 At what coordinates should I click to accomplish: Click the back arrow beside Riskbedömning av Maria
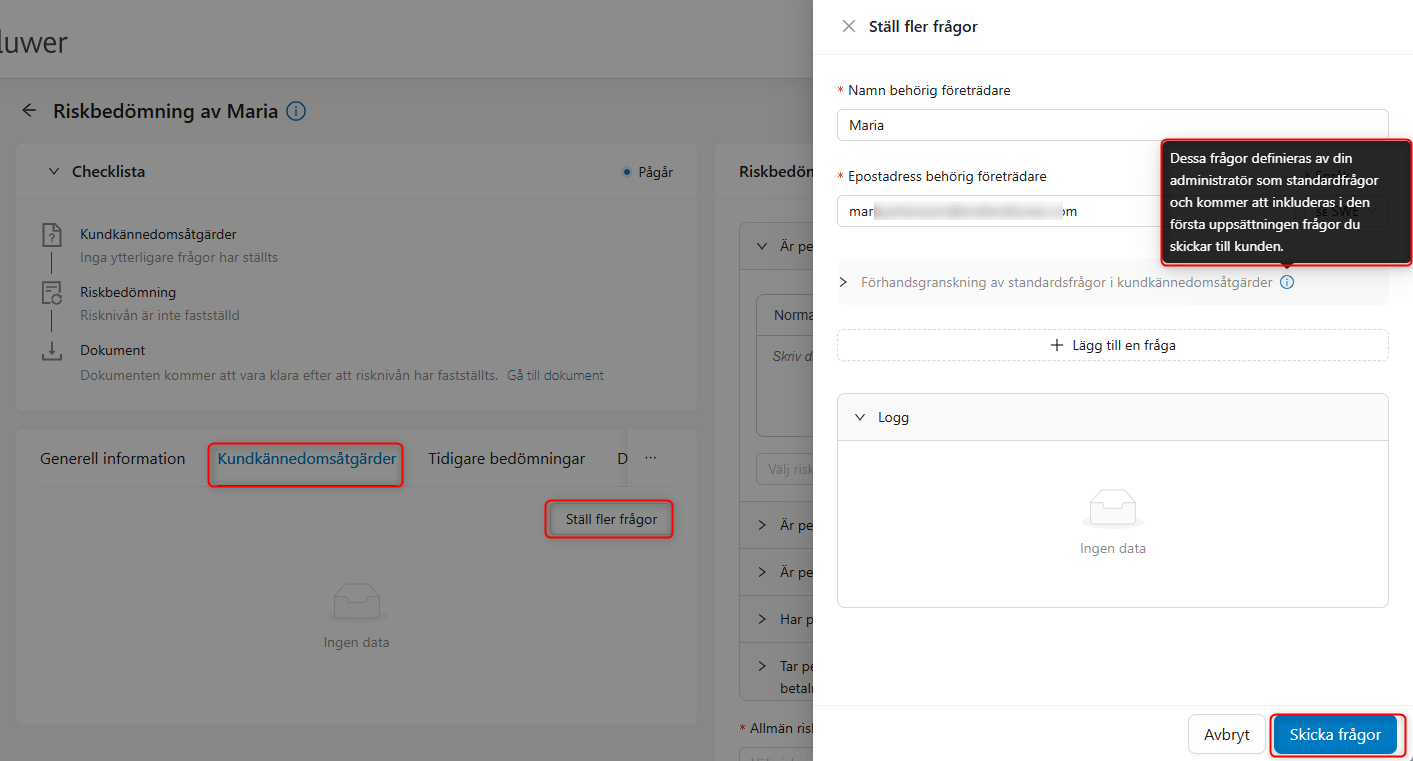29,111
